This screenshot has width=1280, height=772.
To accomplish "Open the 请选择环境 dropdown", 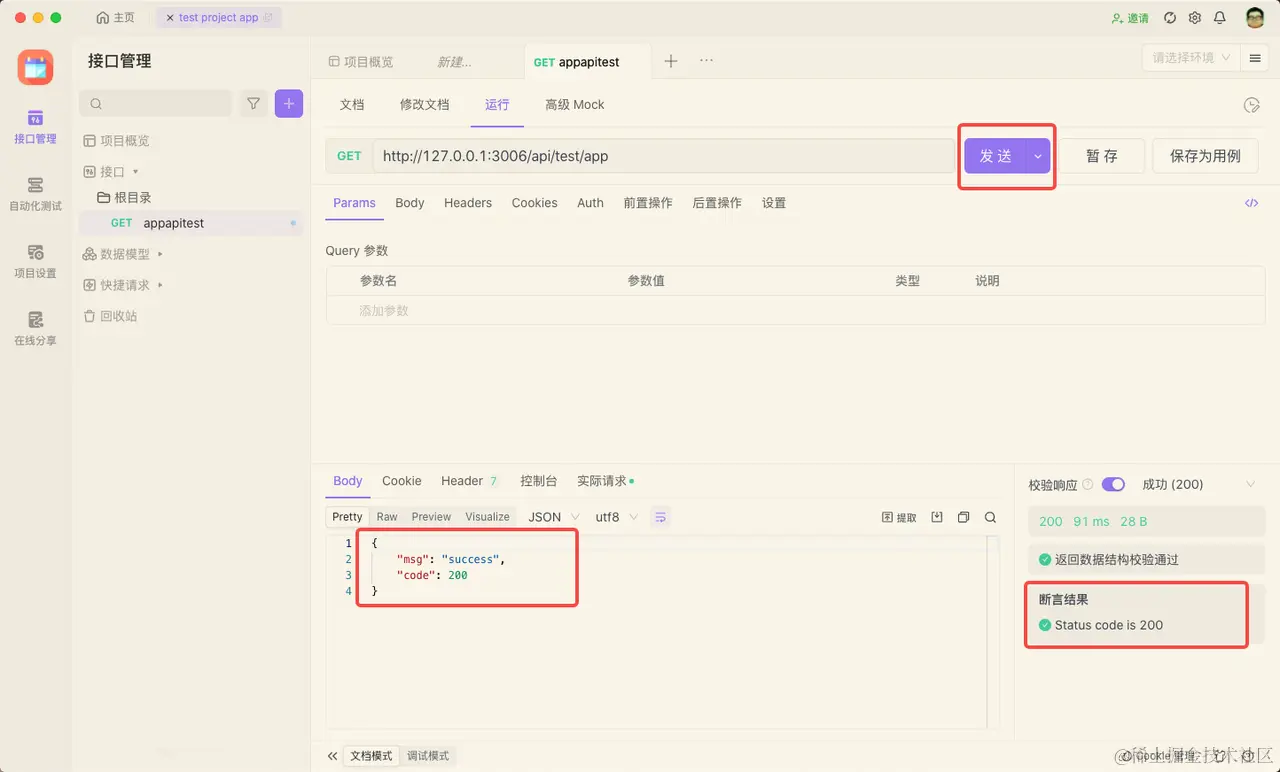I will [1191, 58].
